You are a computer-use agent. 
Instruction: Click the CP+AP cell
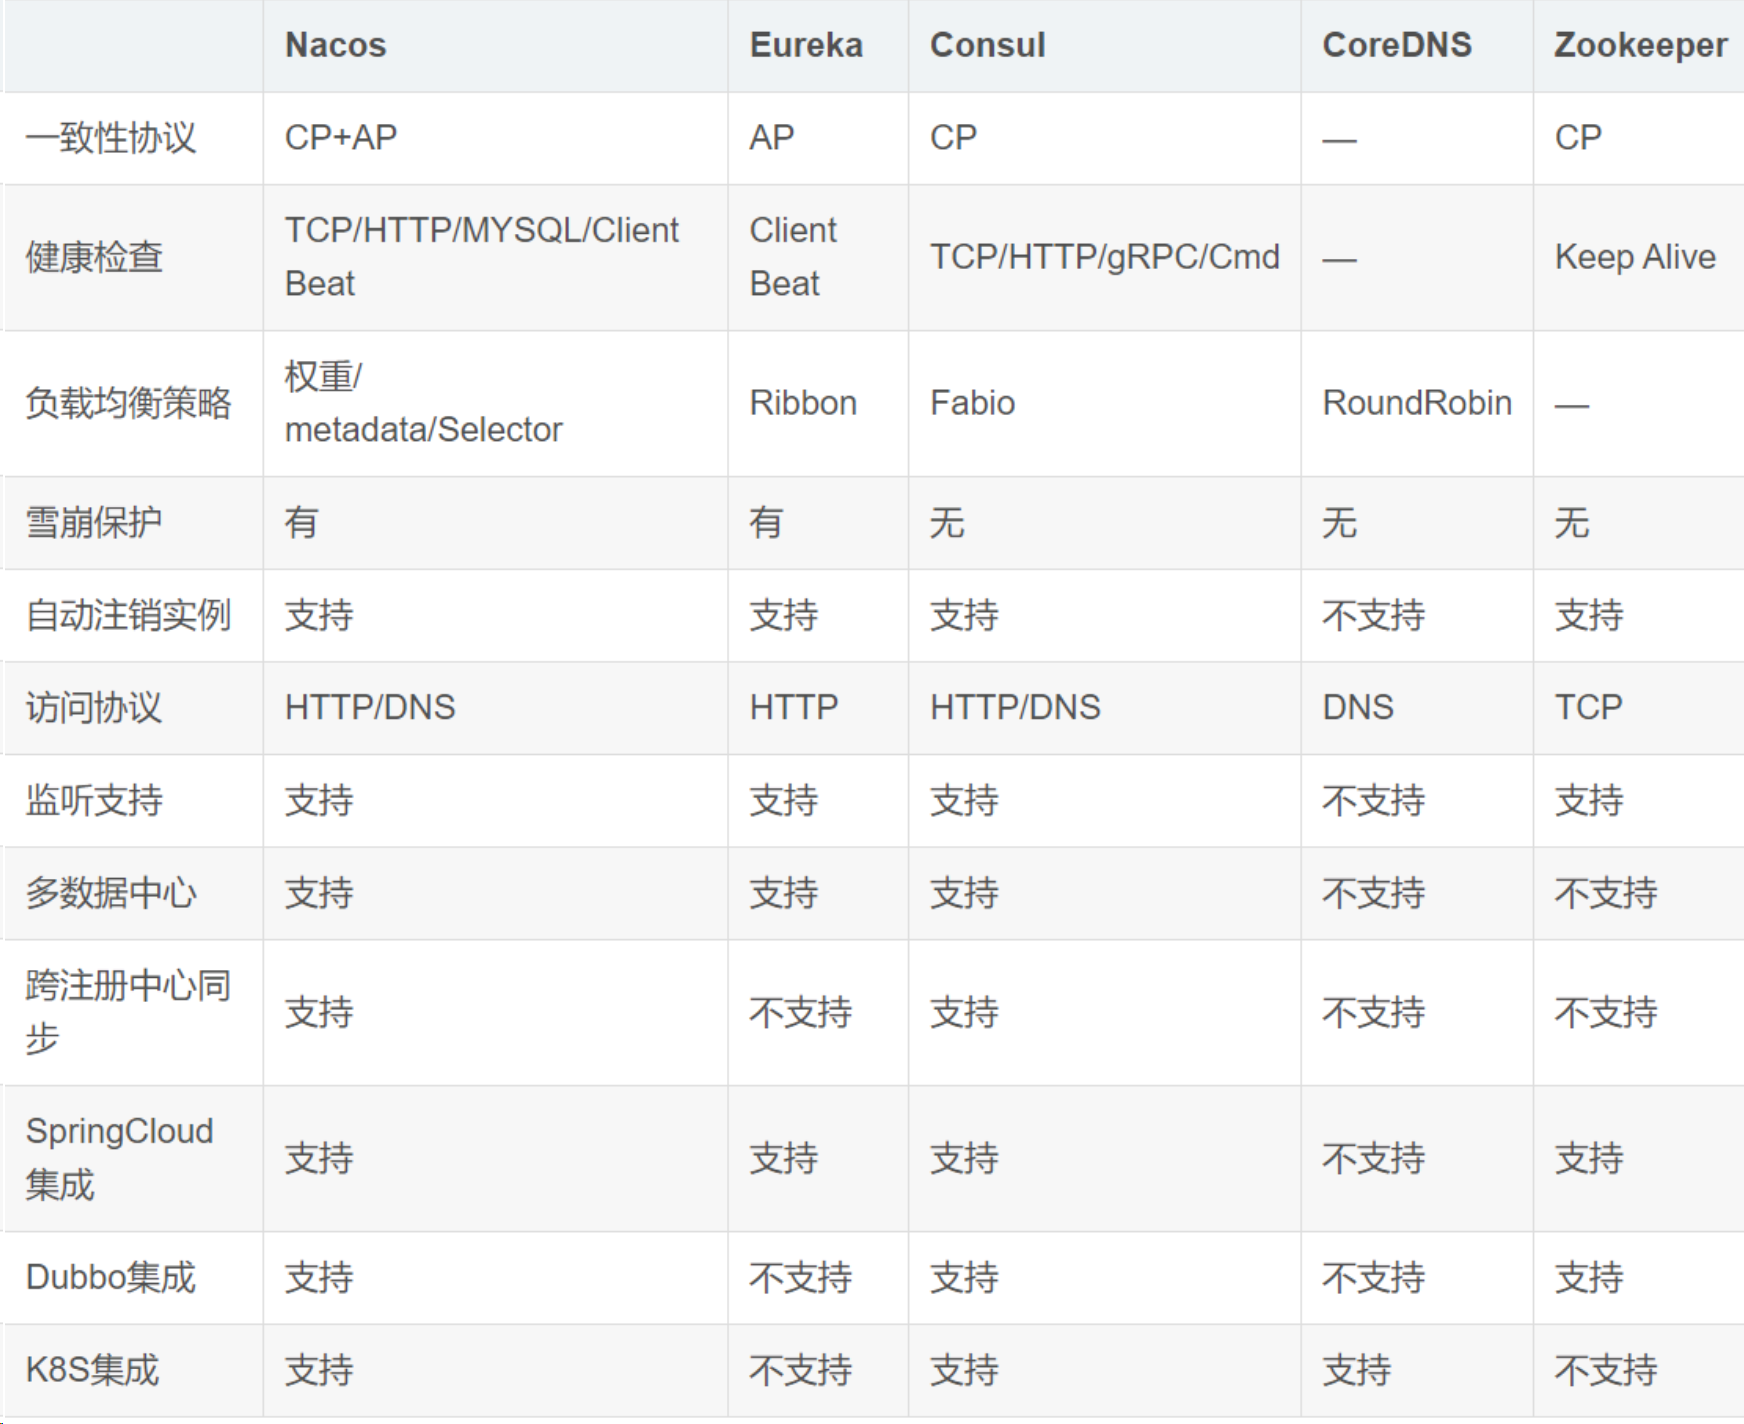[341, 138]
